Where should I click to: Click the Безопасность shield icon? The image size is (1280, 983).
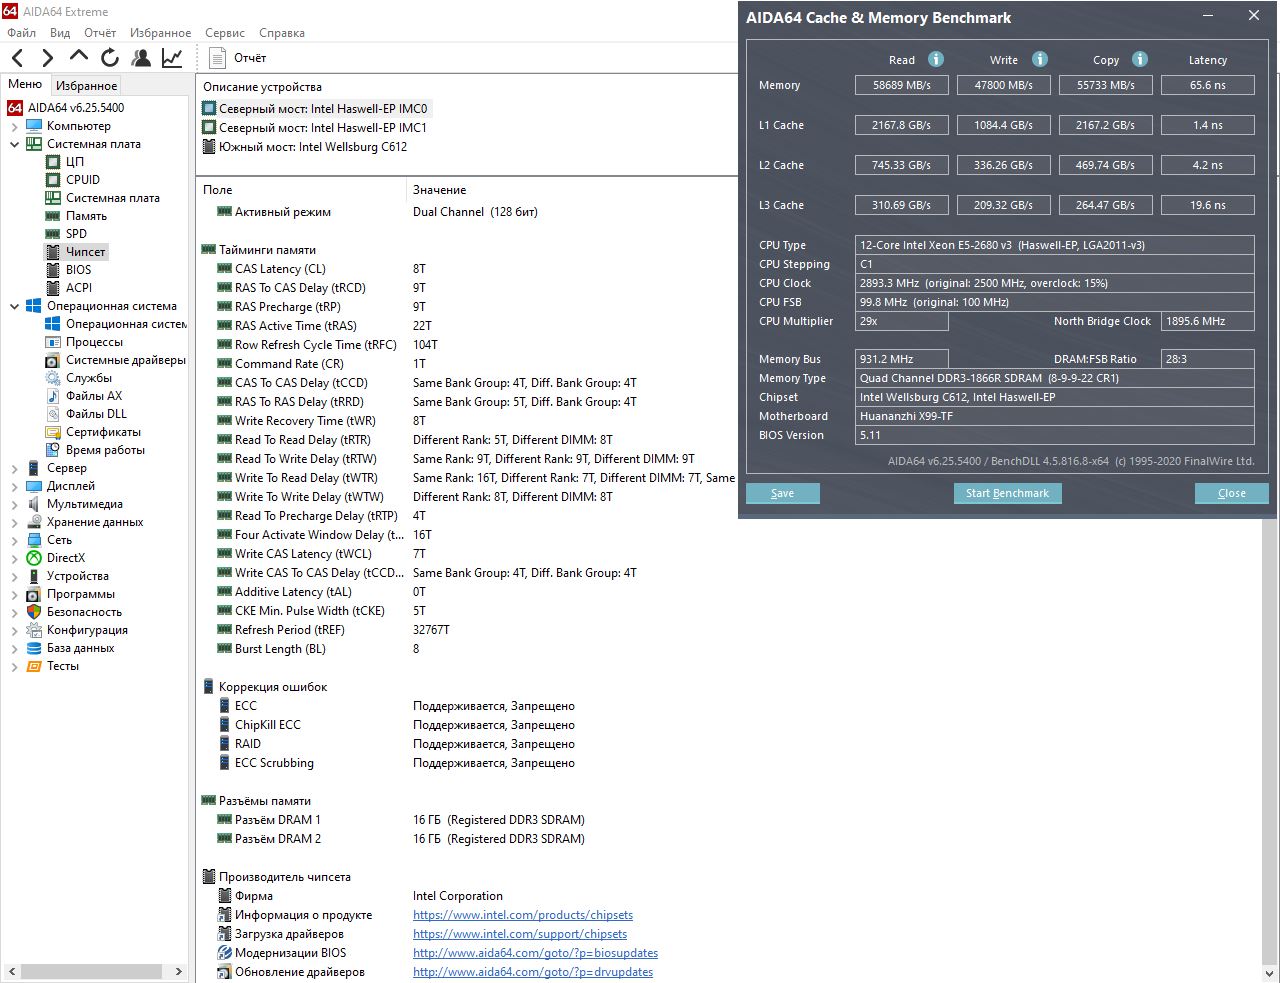pos(34,612)
